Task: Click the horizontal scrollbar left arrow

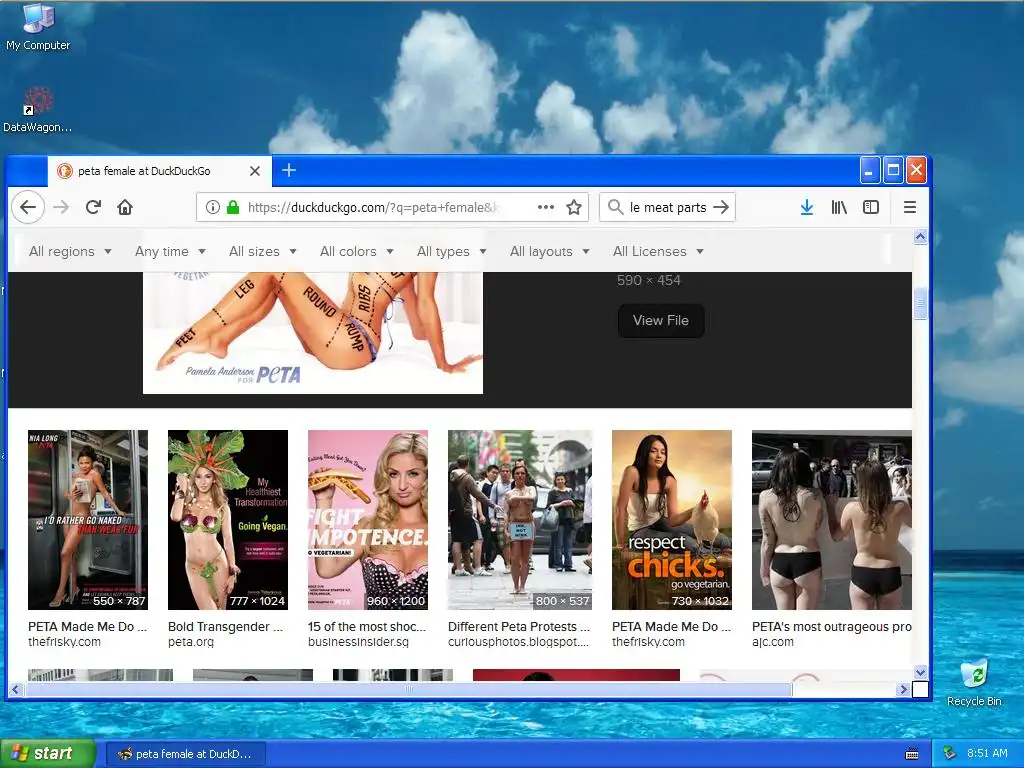Action: [x=16, y=689]
